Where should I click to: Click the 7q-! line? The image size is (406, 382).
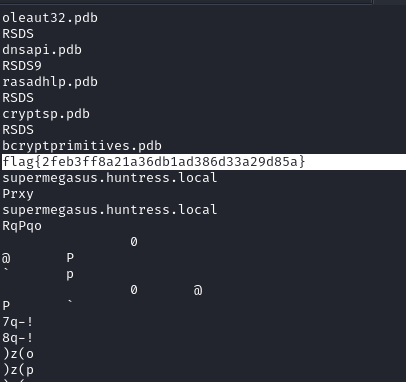click(18, 322)
